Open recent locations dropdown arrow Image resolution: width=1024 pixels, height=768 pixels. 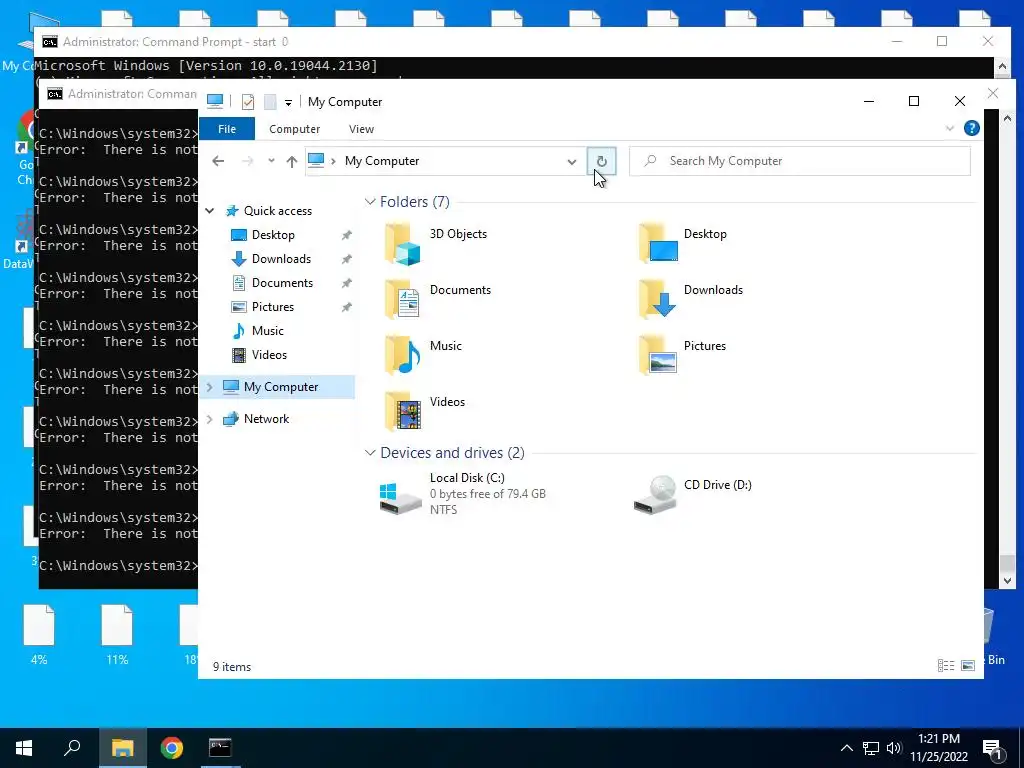point(271,161)
